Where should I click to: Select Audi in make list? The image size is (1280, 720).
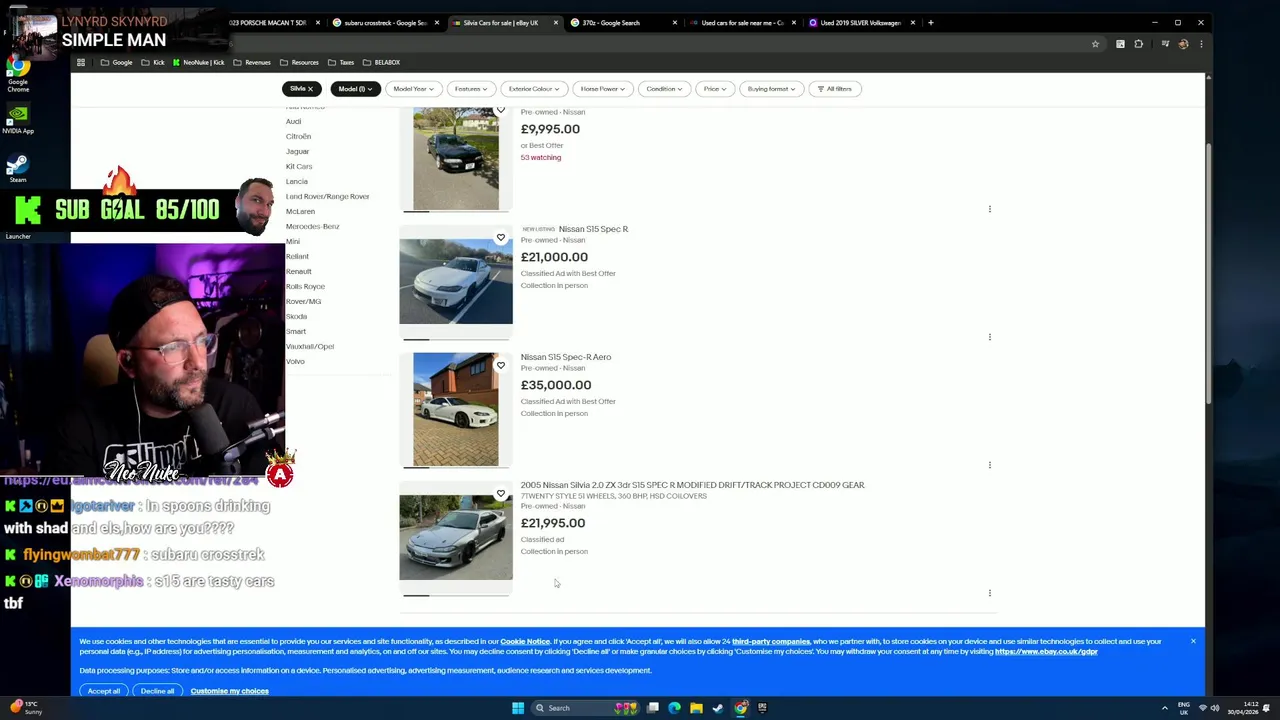click(293, 121)
